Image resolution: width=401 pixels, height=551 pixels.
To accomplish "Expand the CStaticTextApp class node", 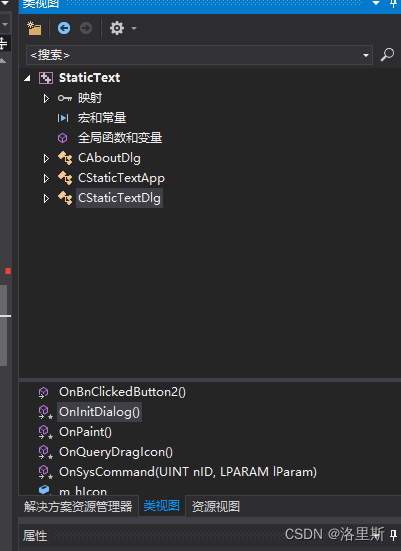I will pyautogui.click(x=46, y=179).
